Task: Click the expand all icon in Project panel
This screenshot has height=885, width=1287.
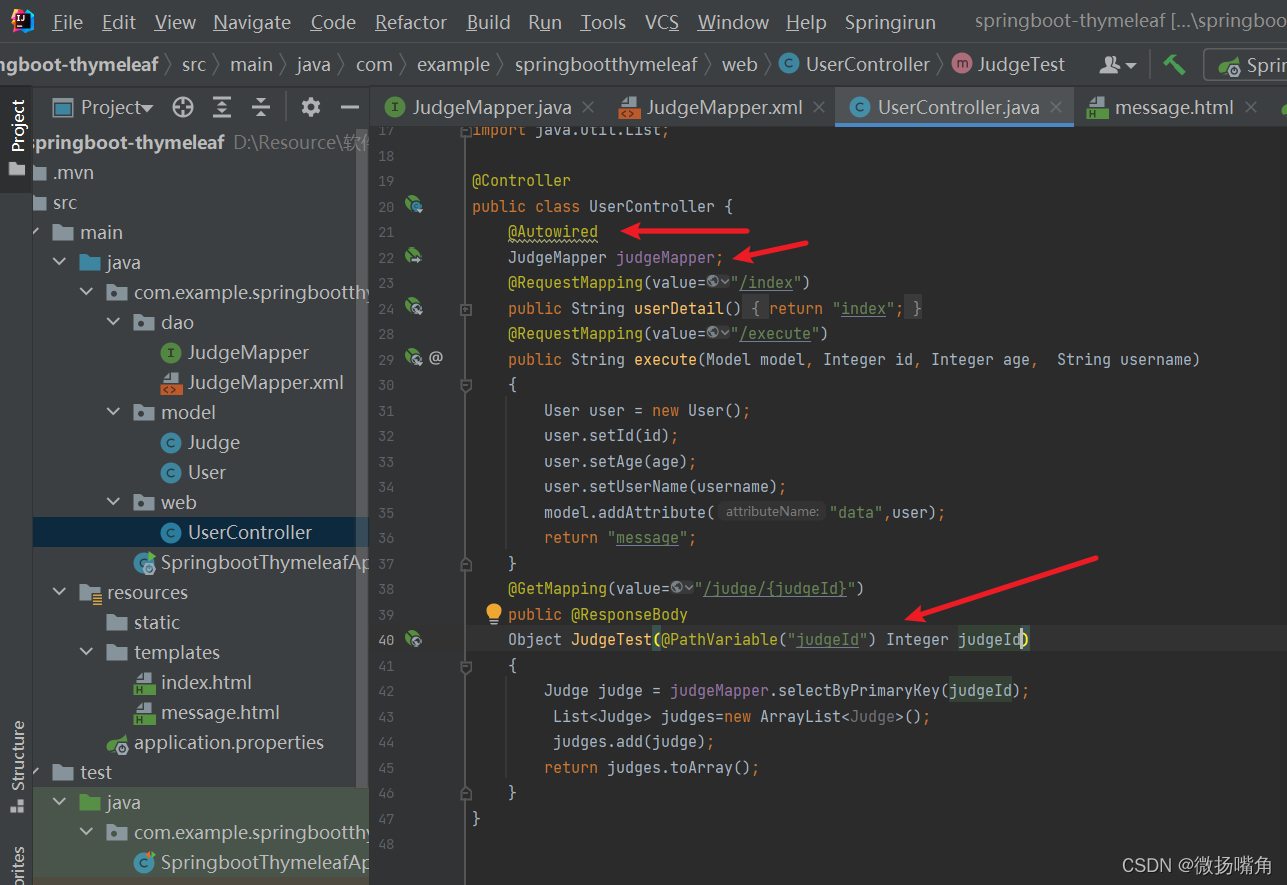Action: point(222,107)
